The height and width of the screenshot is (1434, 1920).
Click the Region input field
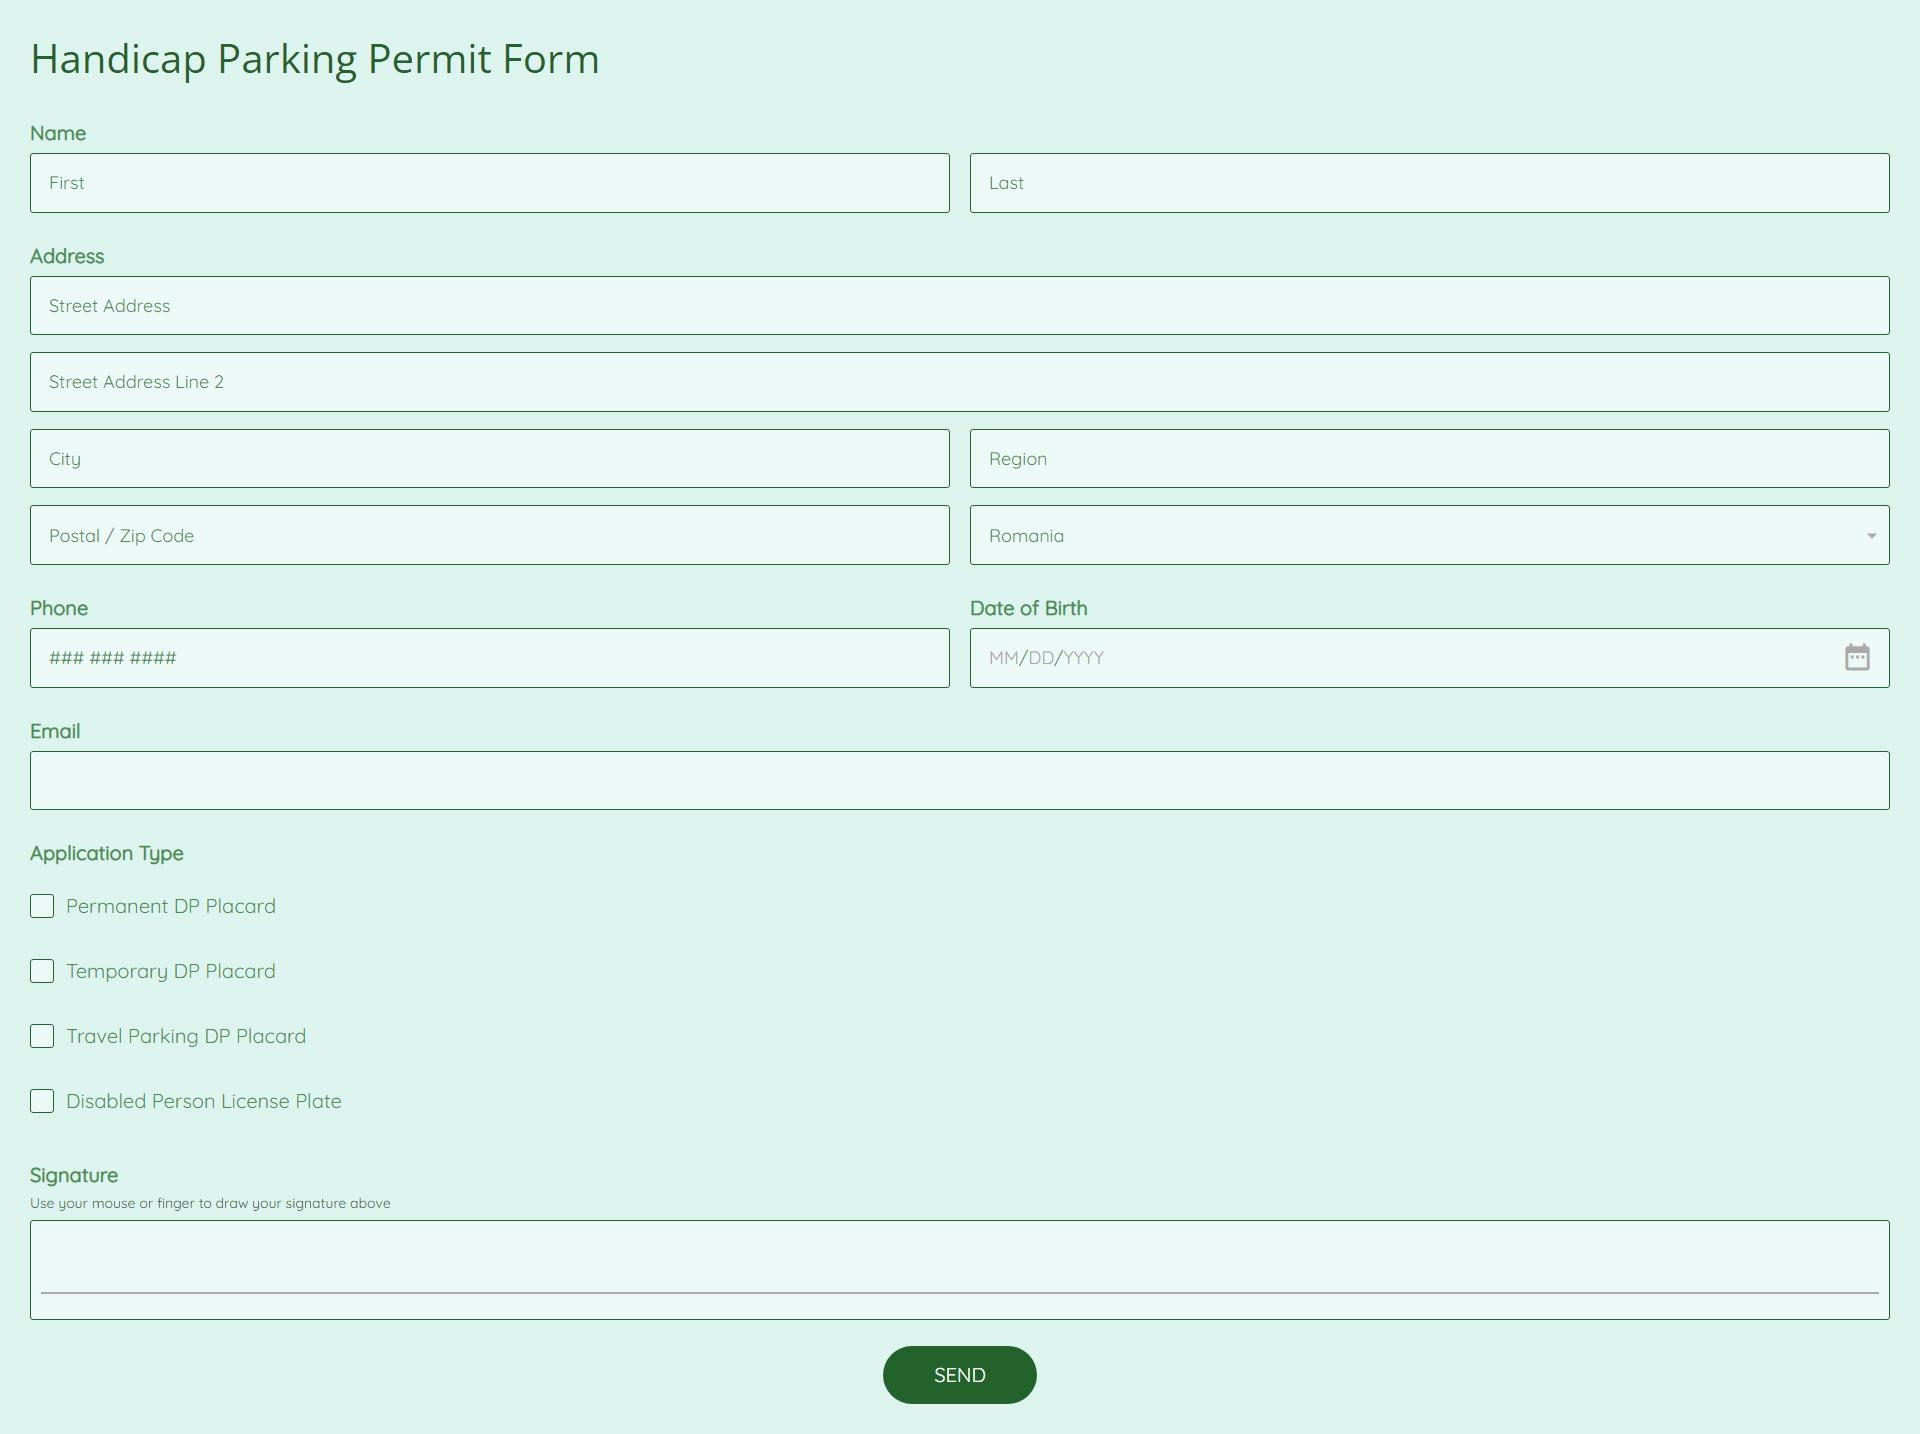click(x=1429, y=459)
